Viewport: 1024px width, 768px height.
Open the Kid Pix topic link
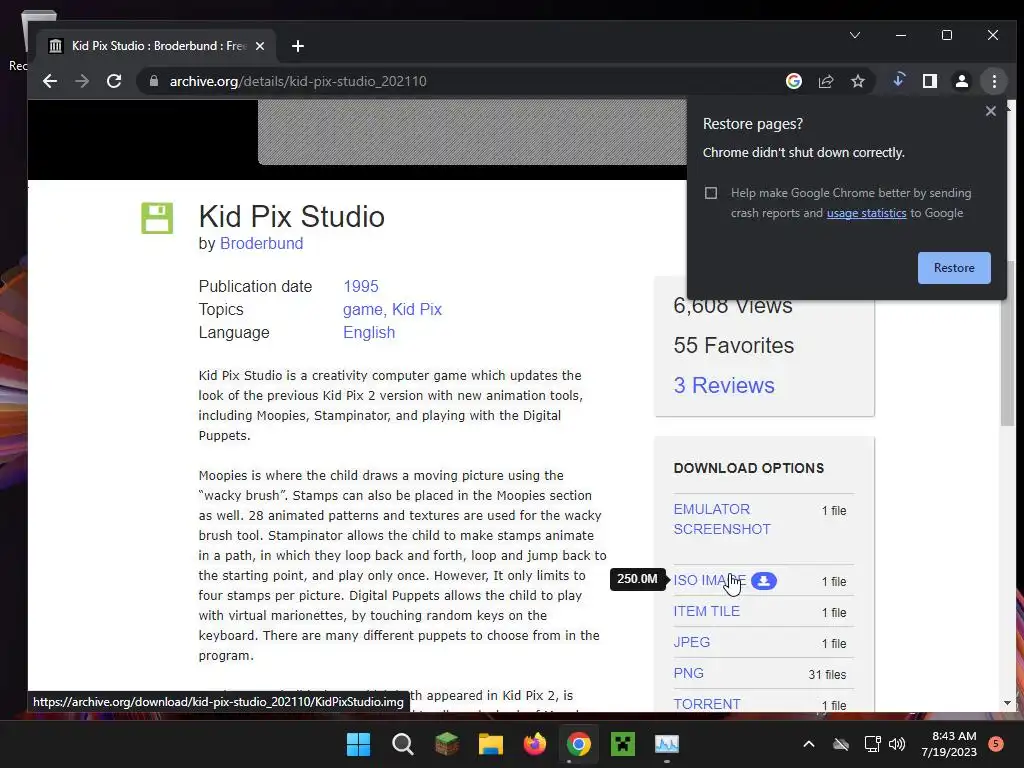tap(417, 310)
